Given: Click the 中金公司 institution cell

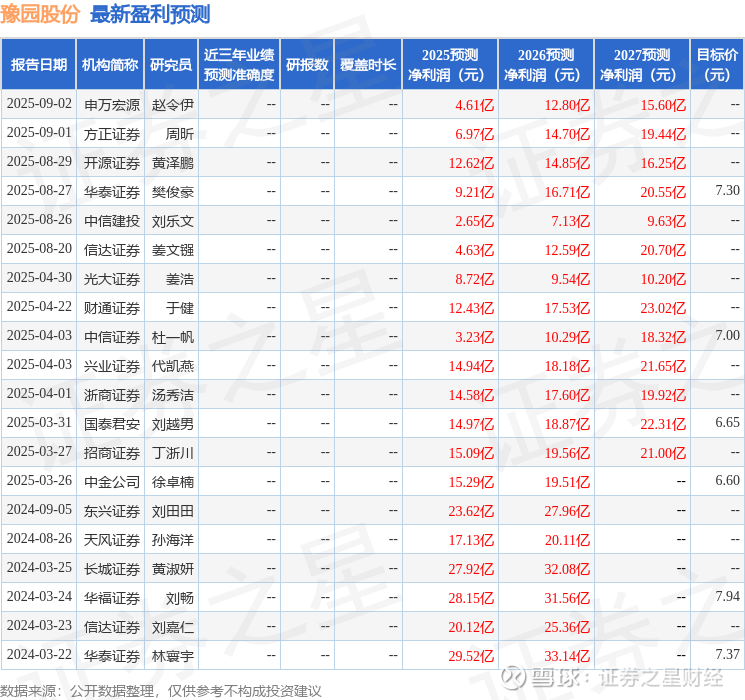Looking at the screenshot, I should click(x=112, y=482).
